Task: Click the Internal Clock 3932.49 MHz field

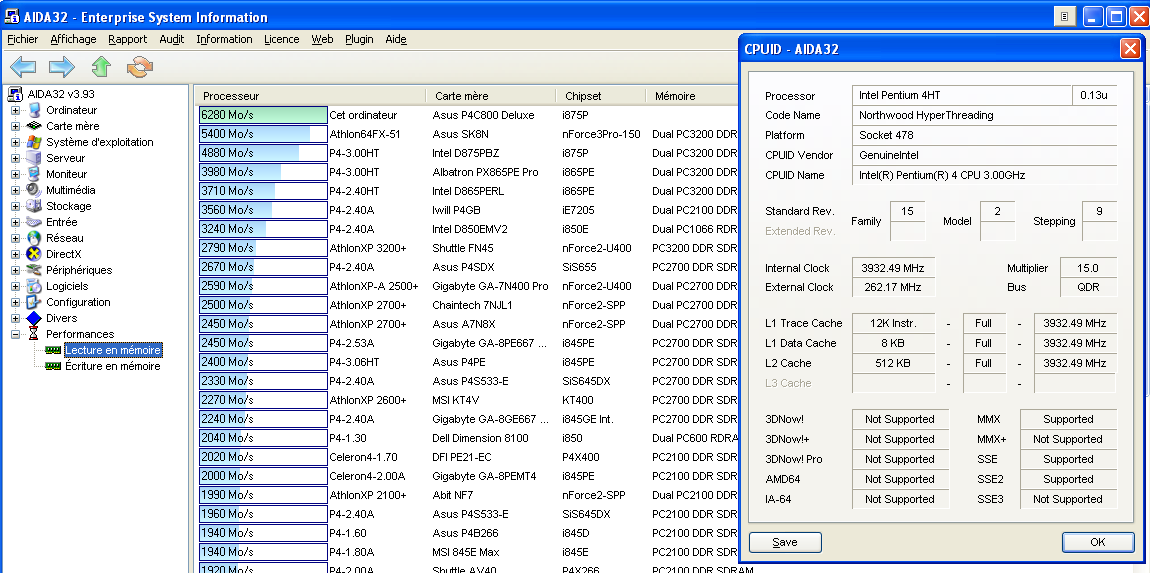Action: 893,268
